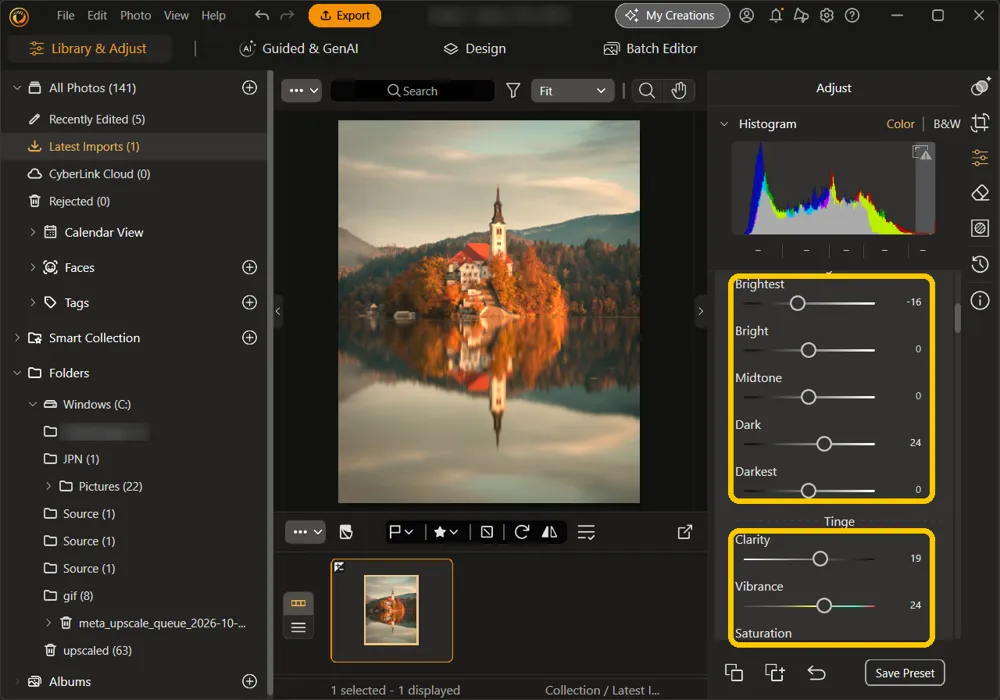Add a new album with plus icon
The image size is (1000, 700).
(x=249, y=681)
